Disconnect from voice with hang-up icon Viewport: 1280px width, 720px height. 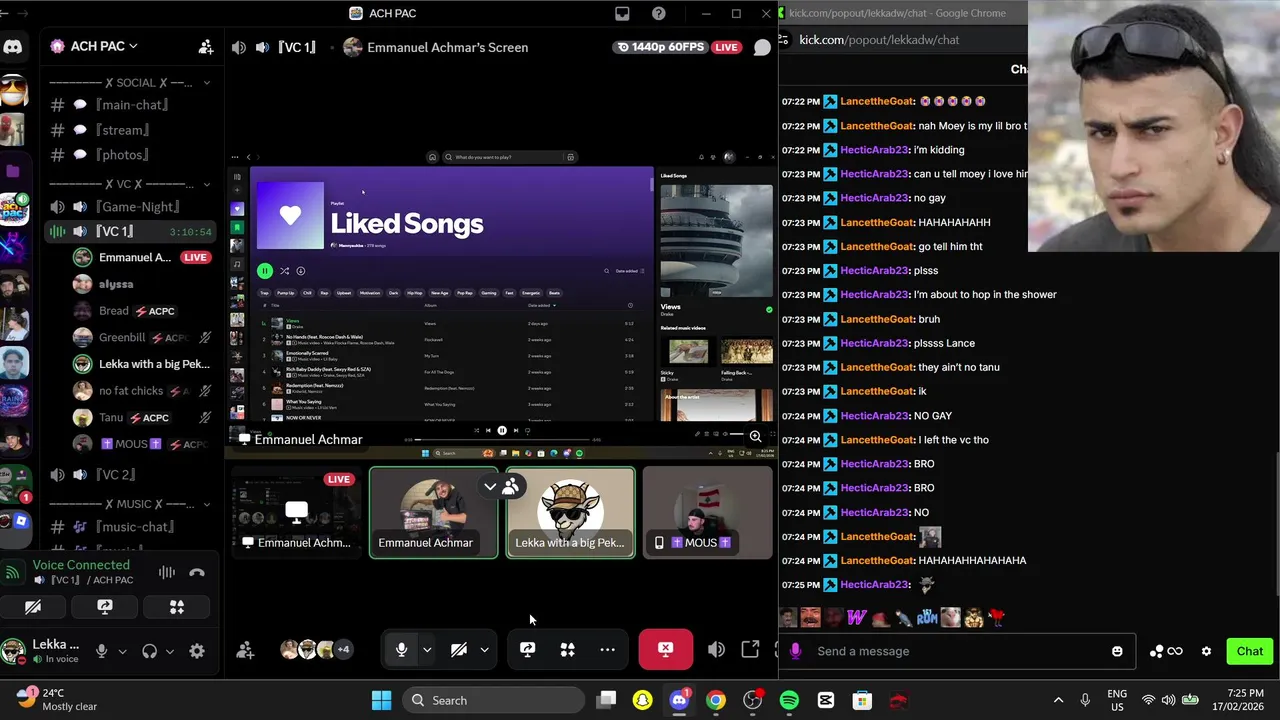197,572
